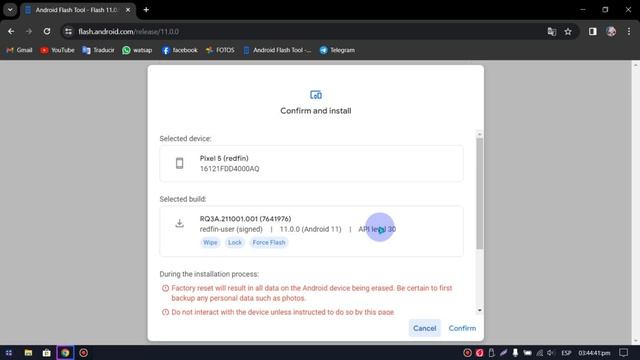
Task: Go back to previous page
Action: (x=11, y=31)
